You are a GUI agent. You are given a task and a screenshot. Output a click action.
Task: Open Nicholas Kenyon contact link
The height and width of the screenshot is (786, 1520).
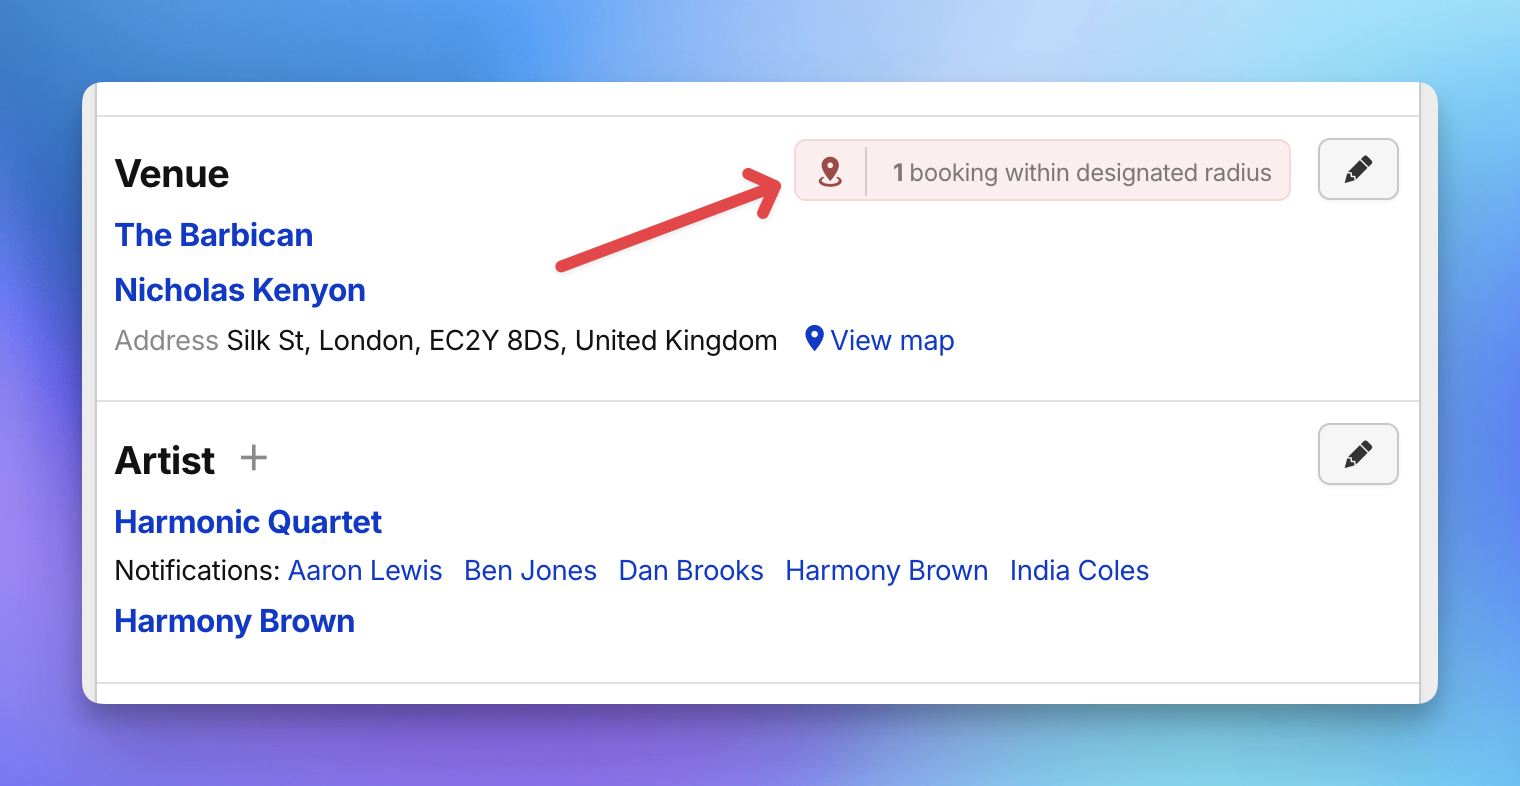coord(240,290)
